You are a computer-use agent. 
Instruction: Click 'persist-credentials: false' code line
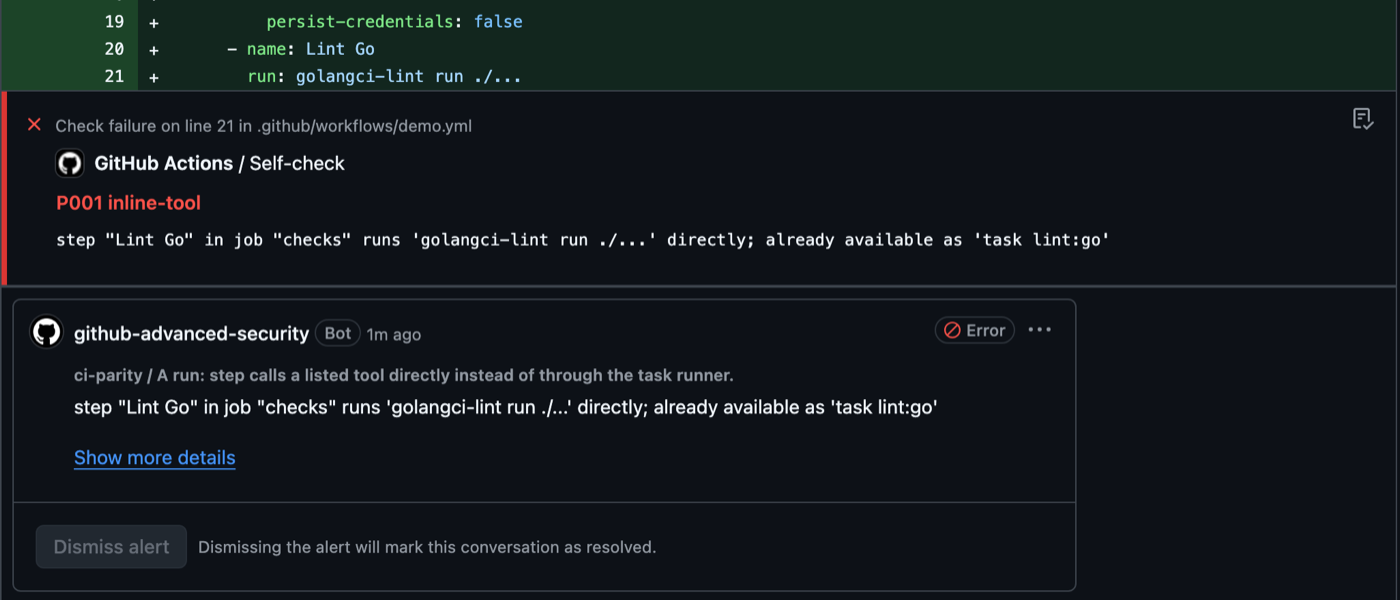394,21
